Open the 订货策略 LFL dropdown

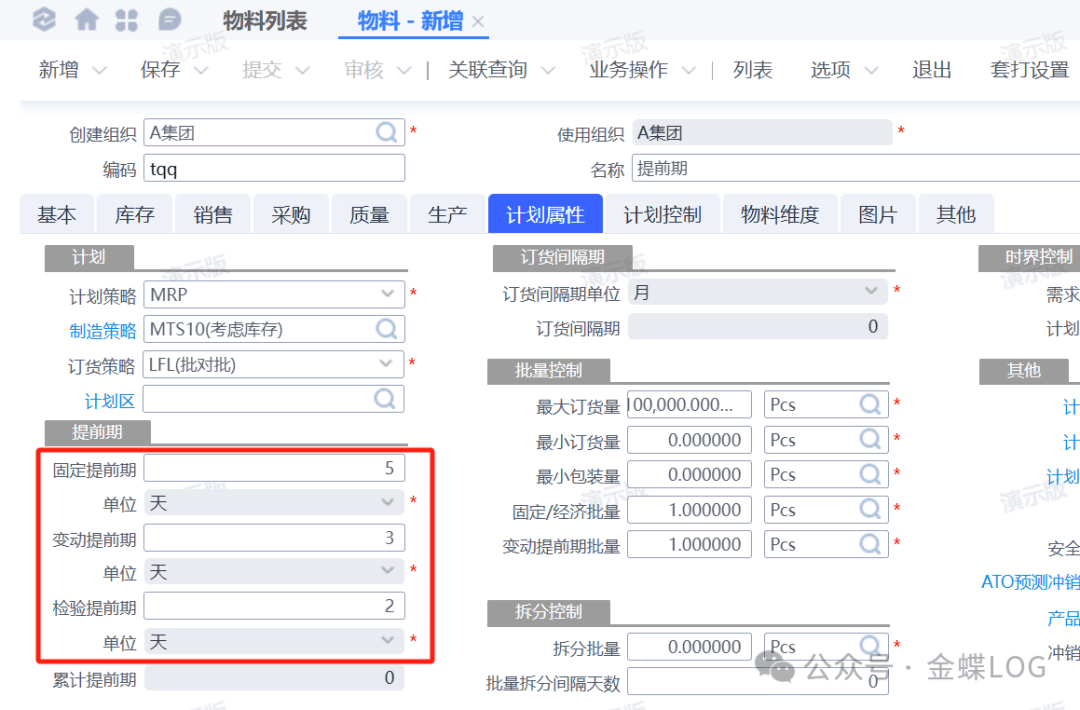pos(387,364)
